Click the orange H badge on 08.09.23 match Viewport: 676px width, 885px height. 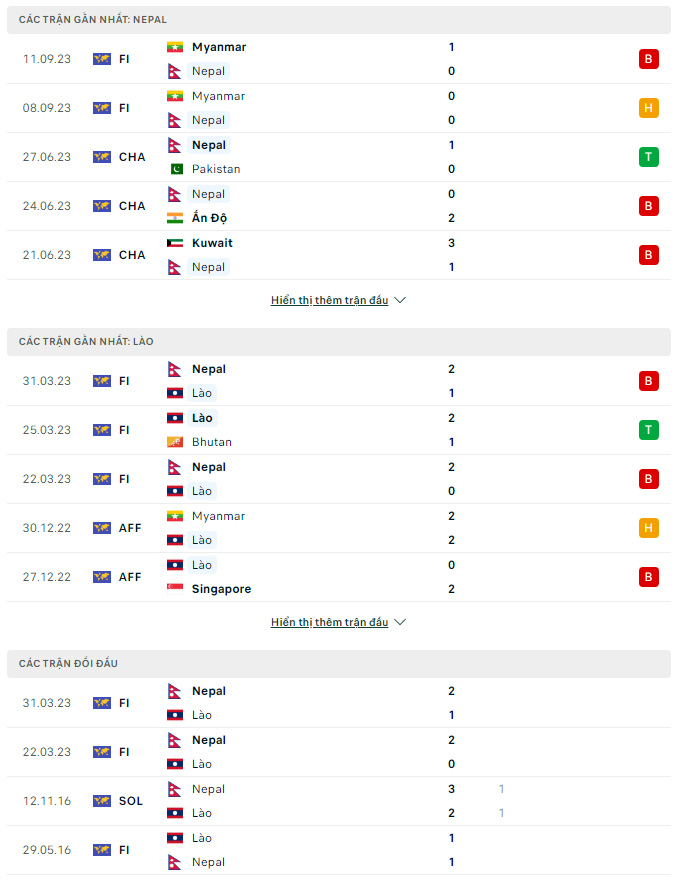click(x=648, y=108)
